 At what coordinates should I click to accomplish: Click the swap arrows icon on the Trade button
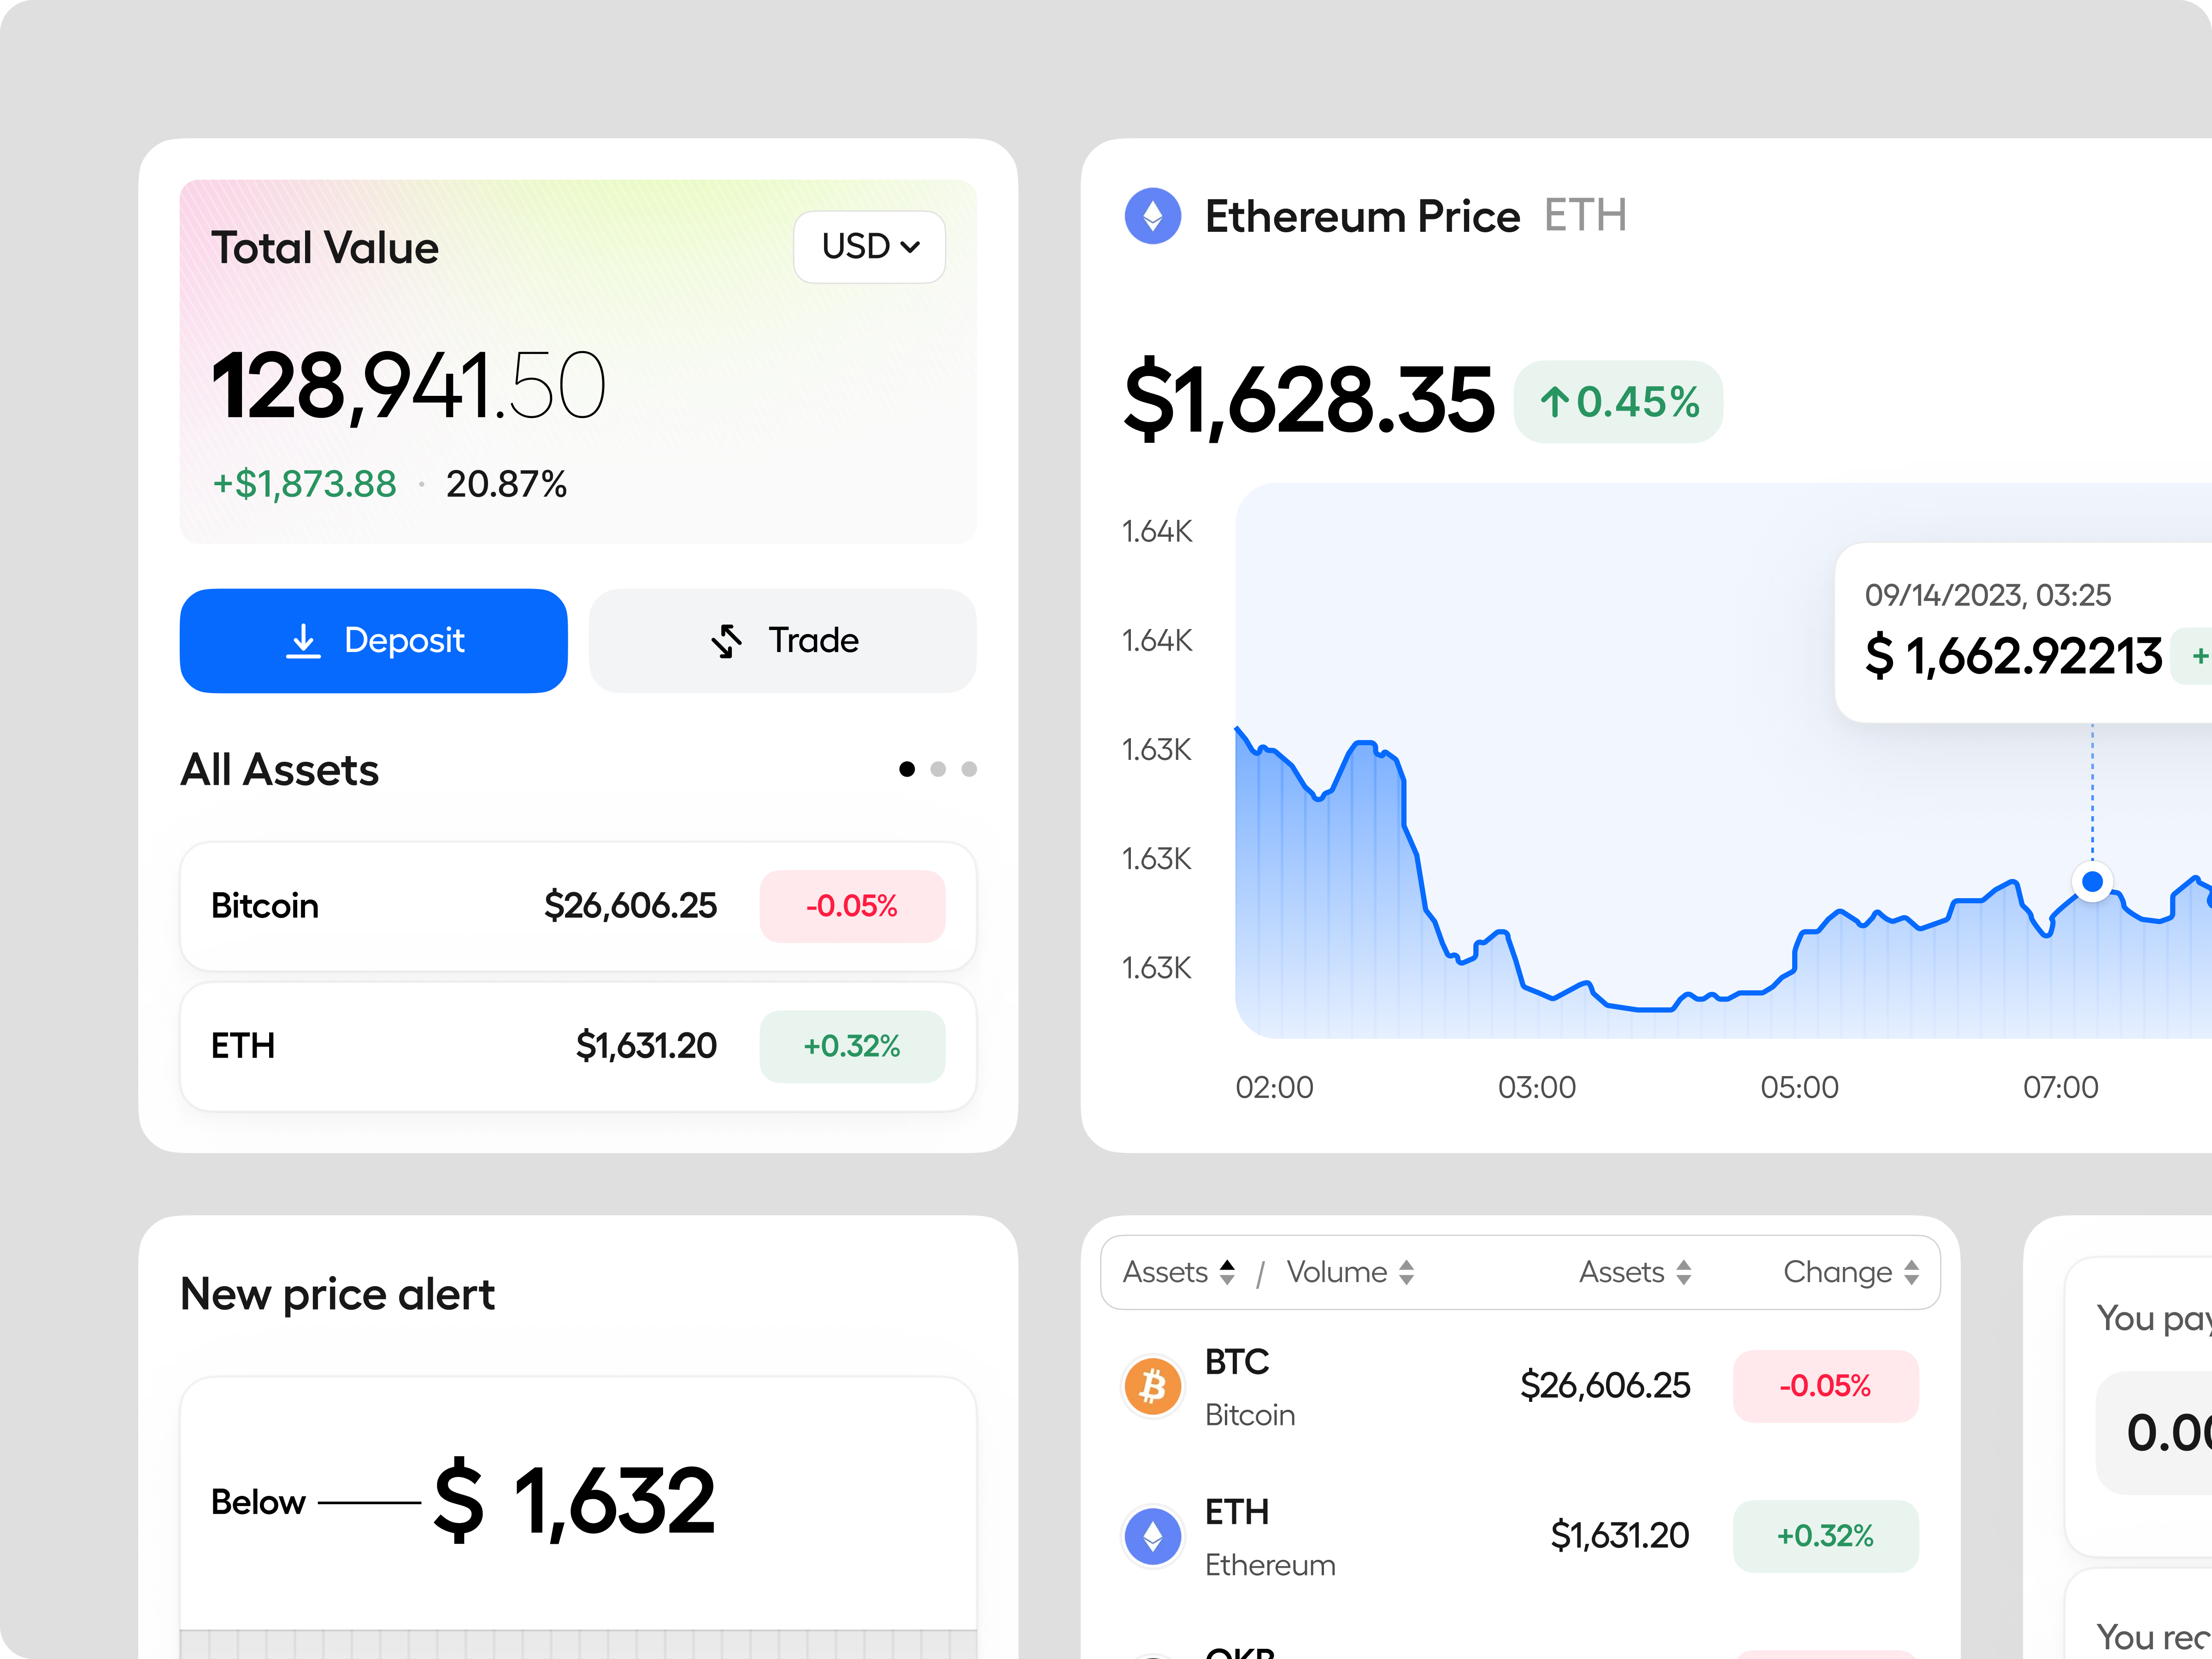coord(728,641)
